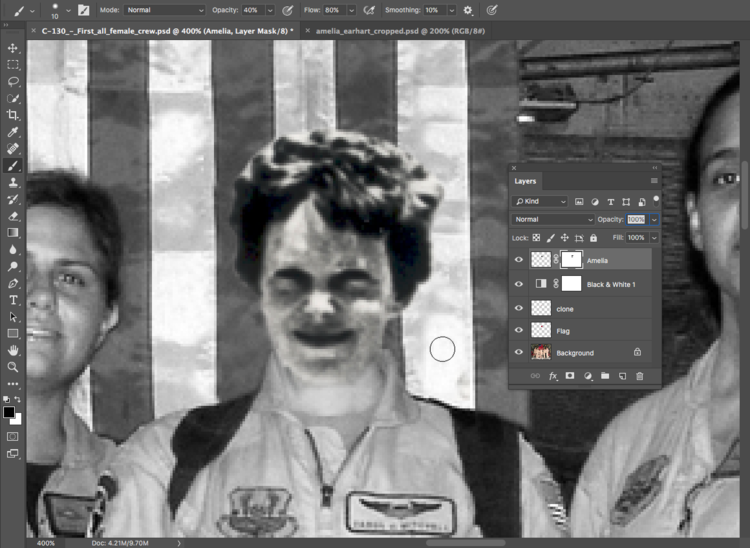Create a new layer in Layers panel

[x=622, y=376]
